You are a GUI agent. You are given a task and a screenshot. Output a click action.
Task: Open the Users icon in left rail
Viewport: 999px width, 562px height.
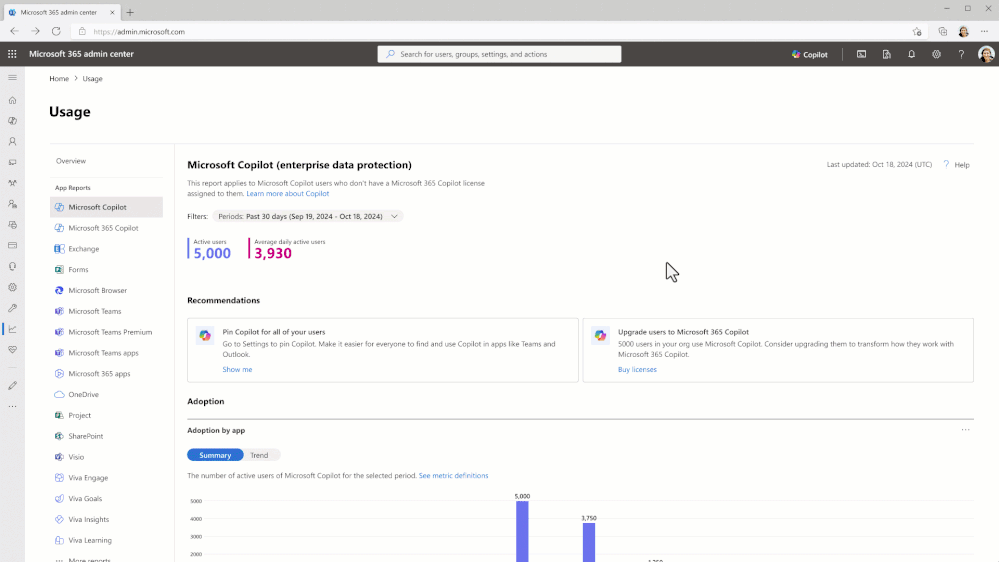point(12,141)
